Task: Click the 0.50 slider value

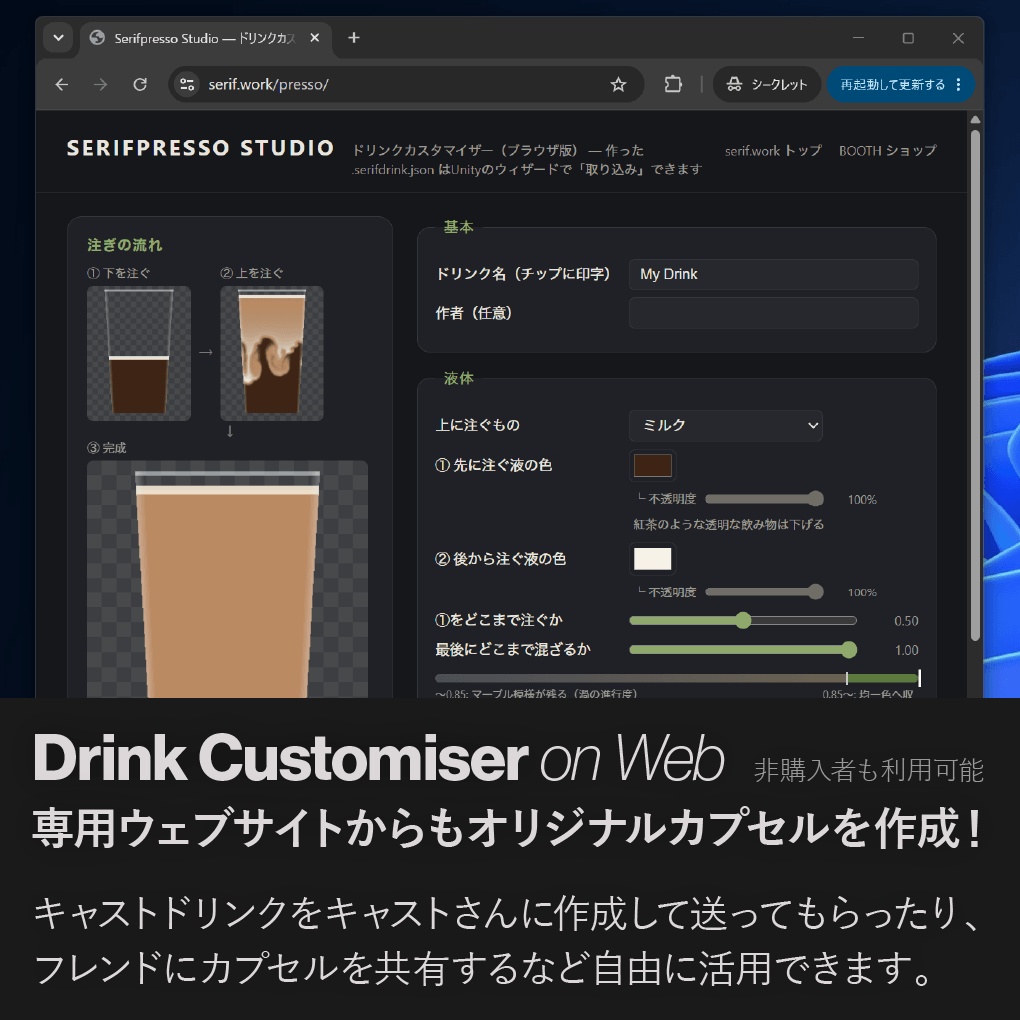Action: coord(906,621)
